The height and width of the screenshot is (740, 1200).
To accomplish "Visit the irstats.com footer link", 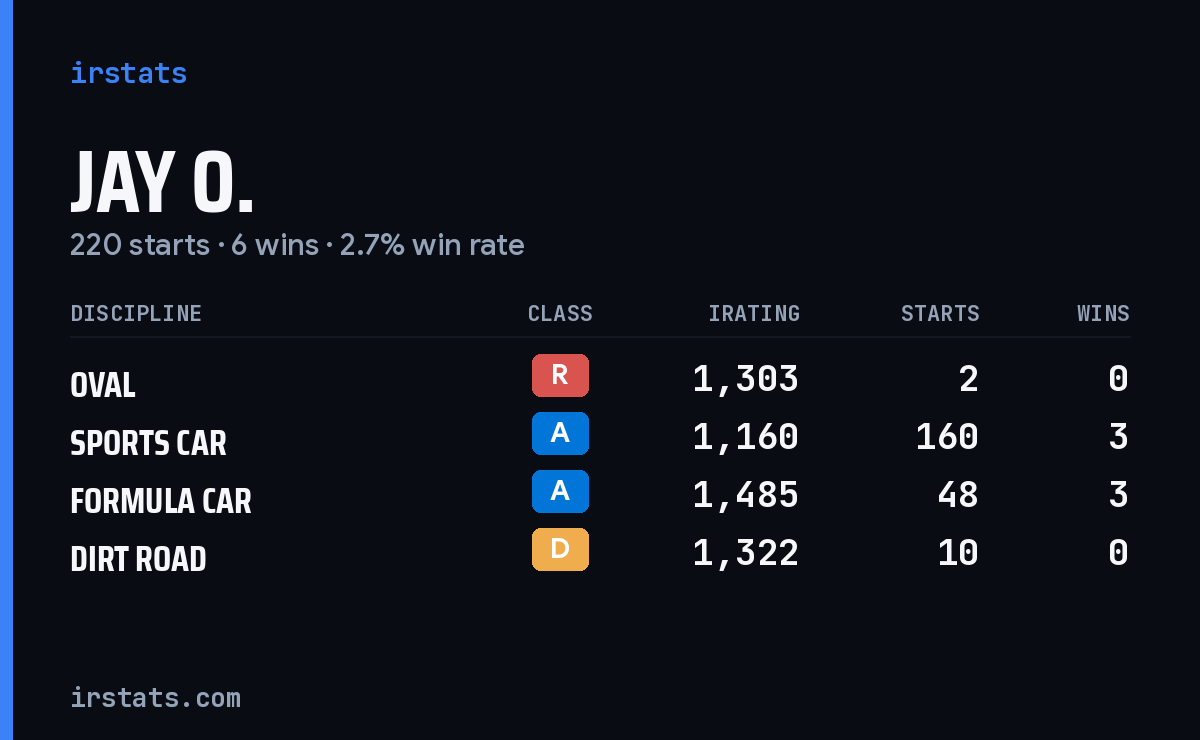I will 155,697.
